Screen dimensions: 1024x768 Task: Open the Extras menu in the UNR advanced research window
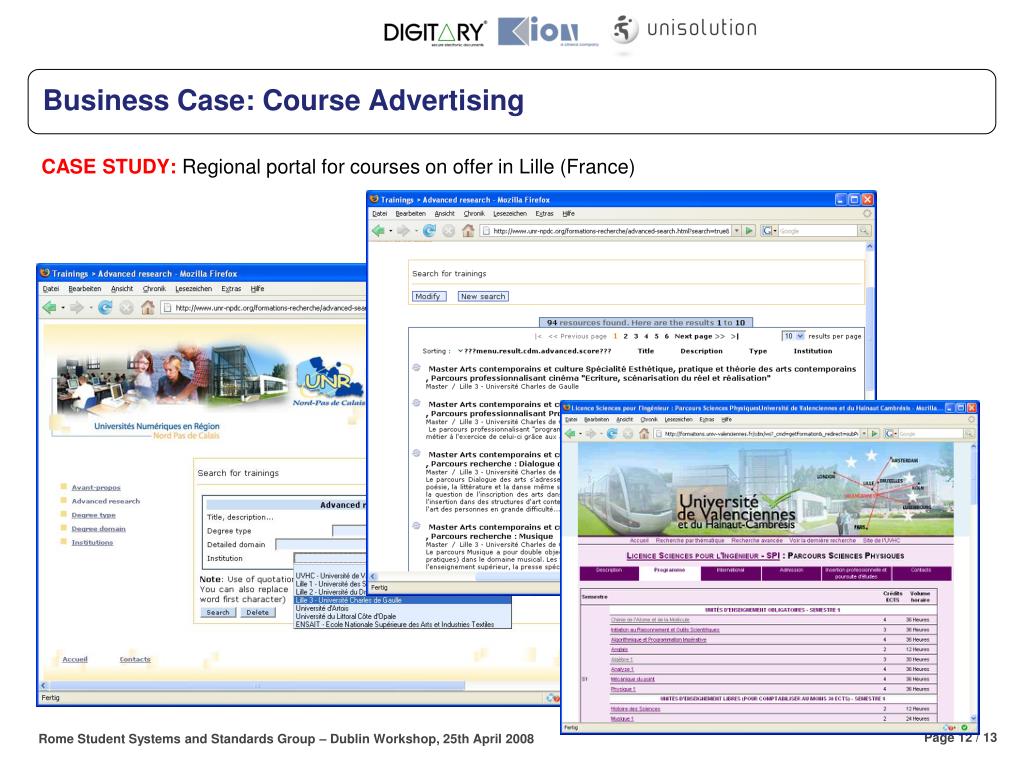(231, 289)
